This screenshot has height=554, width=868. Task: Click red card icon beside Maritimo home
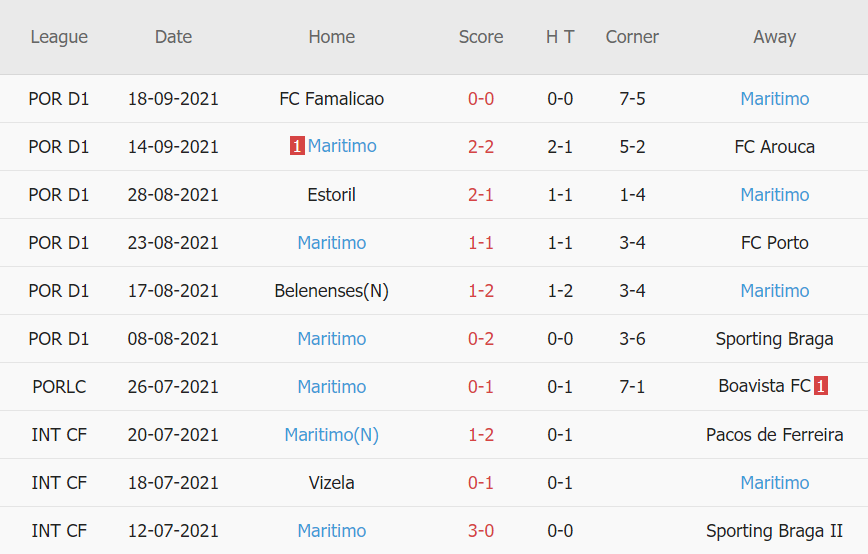[297, 147]
